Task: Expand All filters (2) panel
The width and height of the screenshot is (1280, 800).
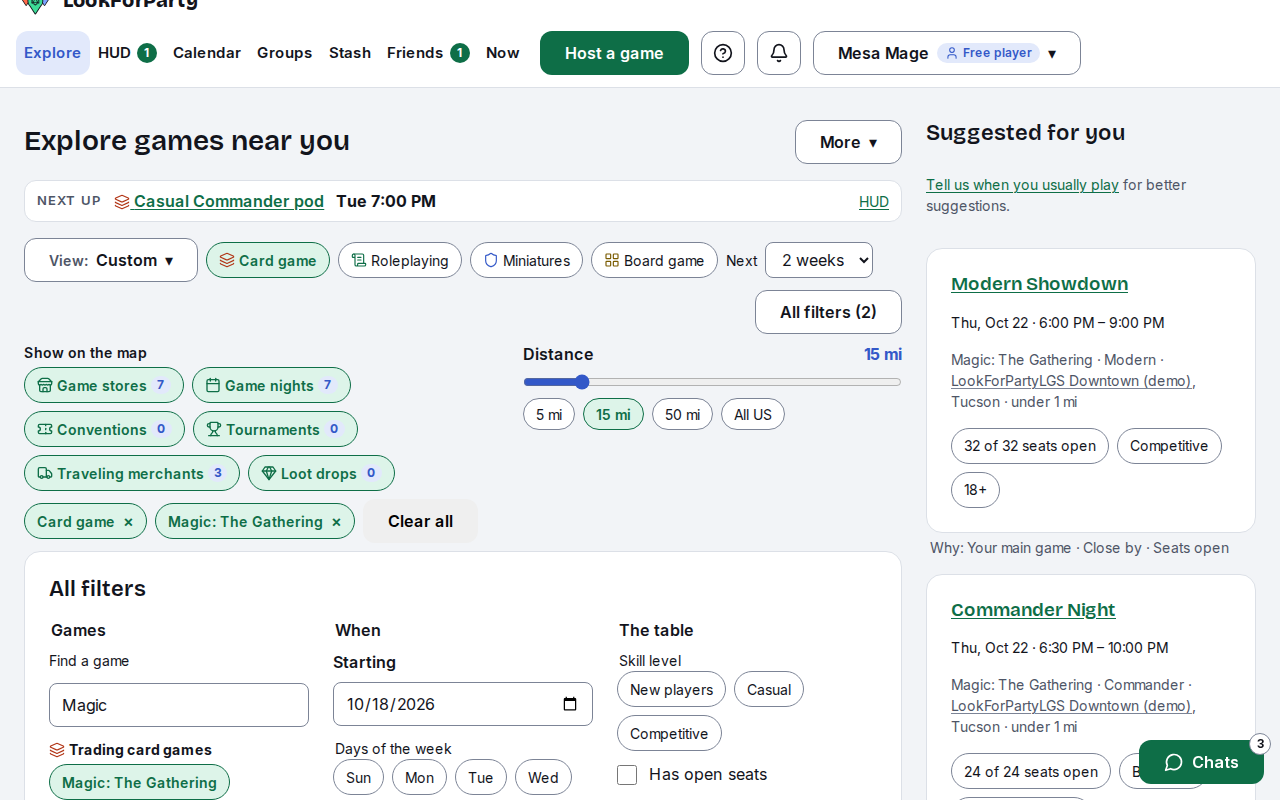Action: [828, 312]
